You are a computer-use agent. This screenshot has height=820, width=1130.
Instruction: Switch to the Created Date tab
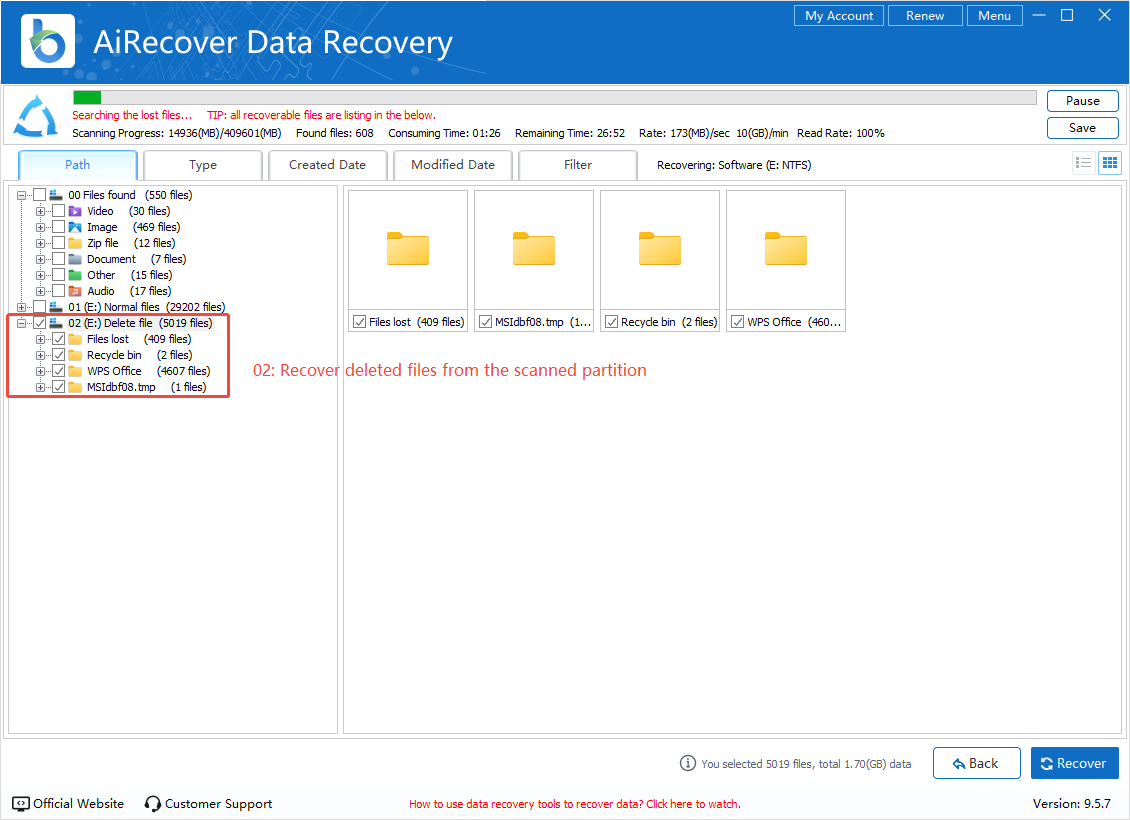[327, 165]
